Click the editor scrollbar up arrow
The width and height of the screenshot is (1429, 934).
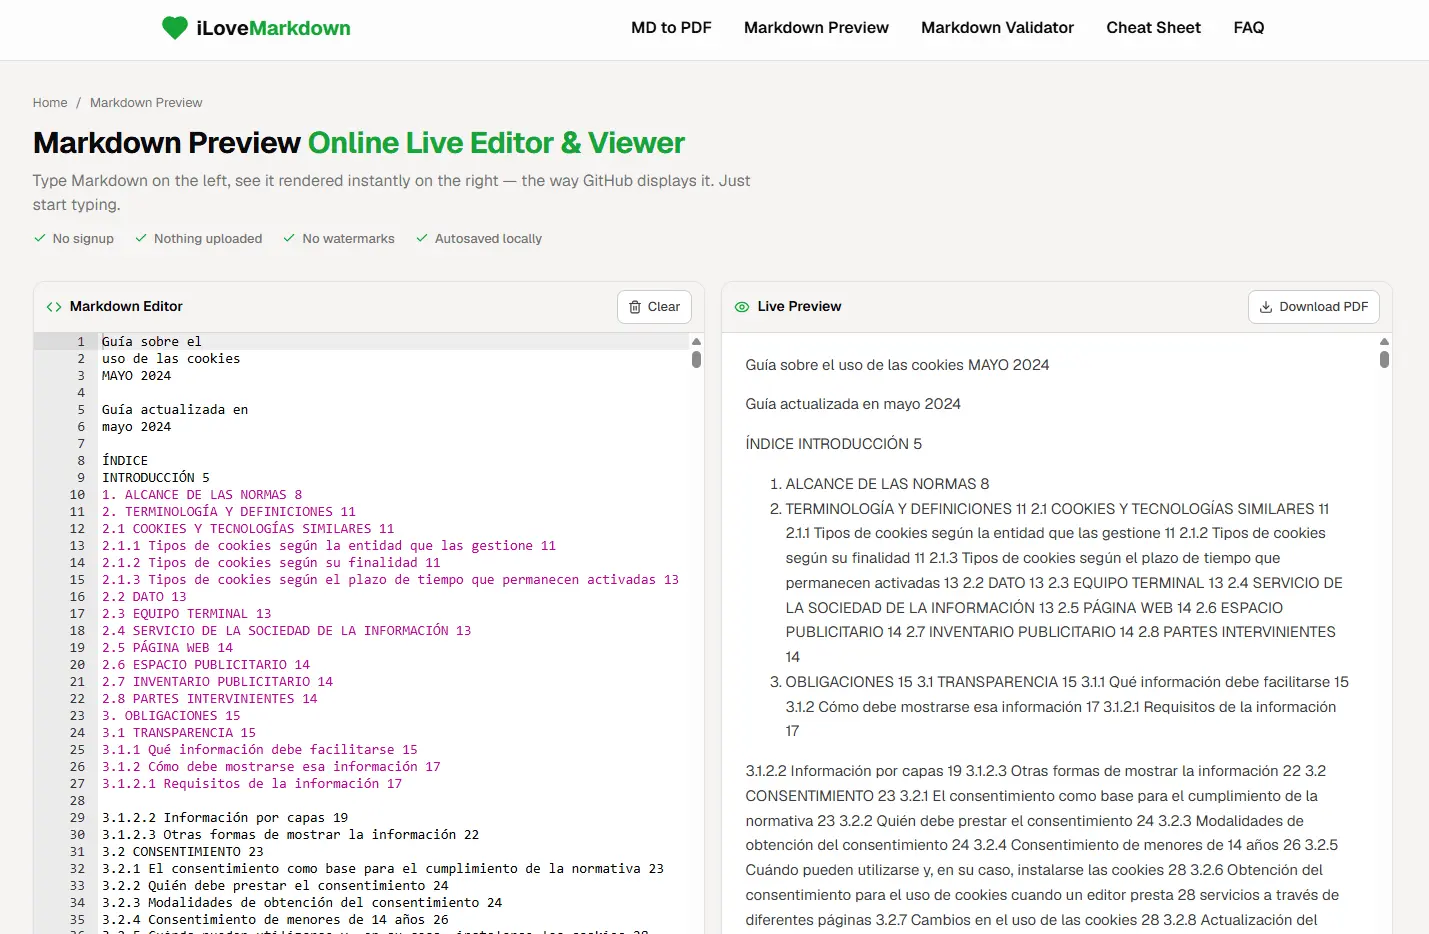click(696, 342)
